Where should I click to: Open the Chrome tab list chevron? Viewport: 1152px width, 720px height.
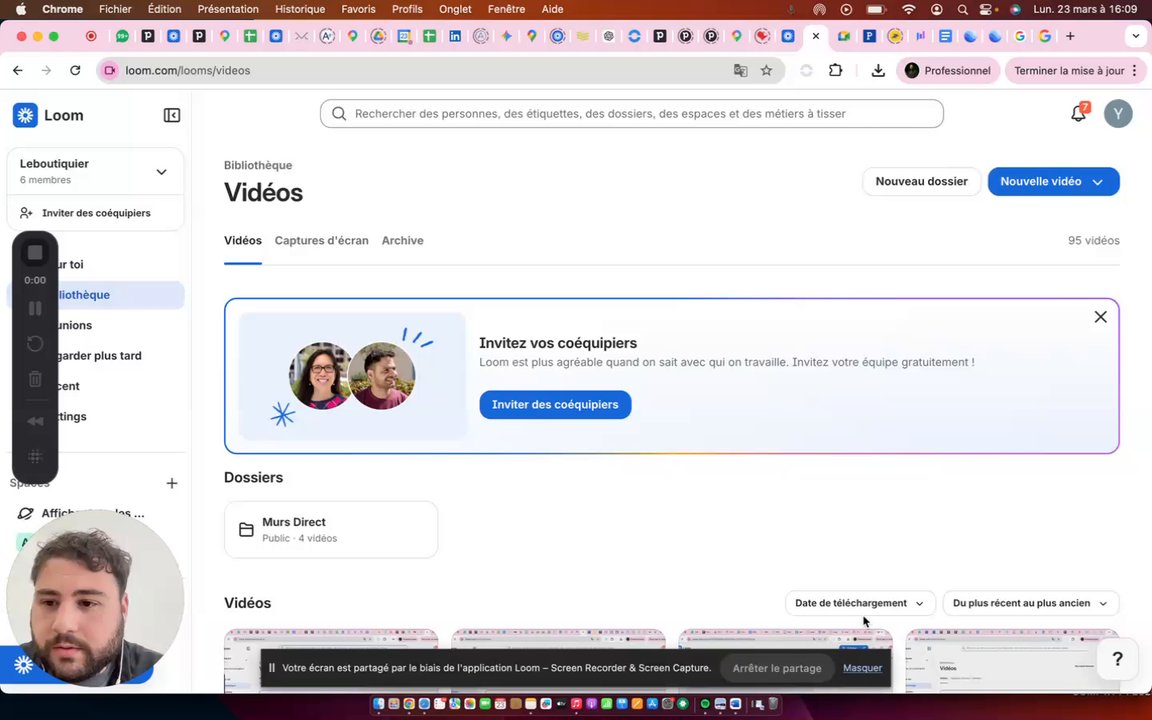click(x=1135, y=36)
